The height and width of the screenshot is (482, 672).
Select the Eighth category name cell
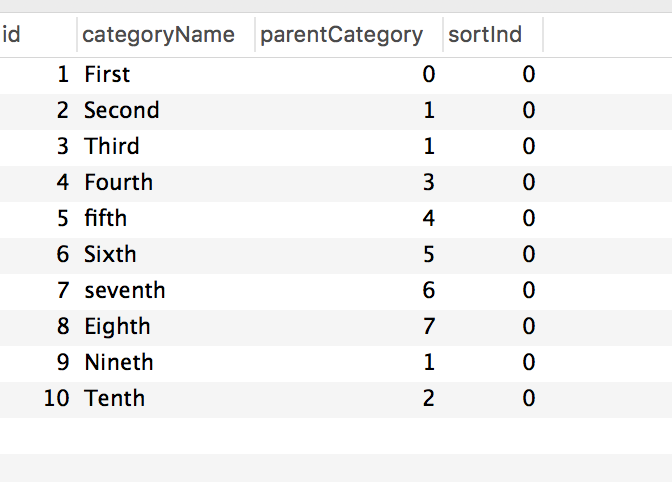point(166,326)
